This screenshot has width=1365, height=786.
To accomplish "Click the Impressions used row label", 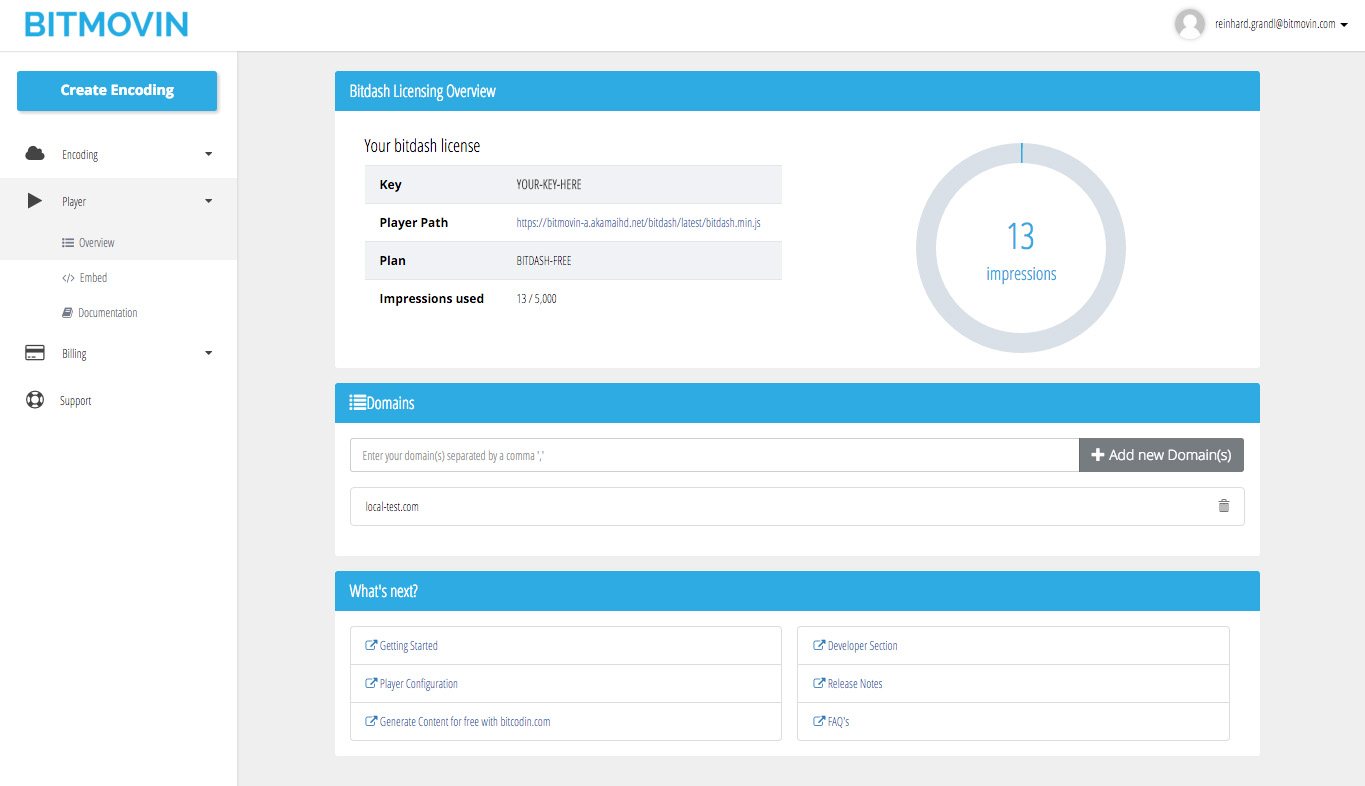I will (x=432, y=299).
